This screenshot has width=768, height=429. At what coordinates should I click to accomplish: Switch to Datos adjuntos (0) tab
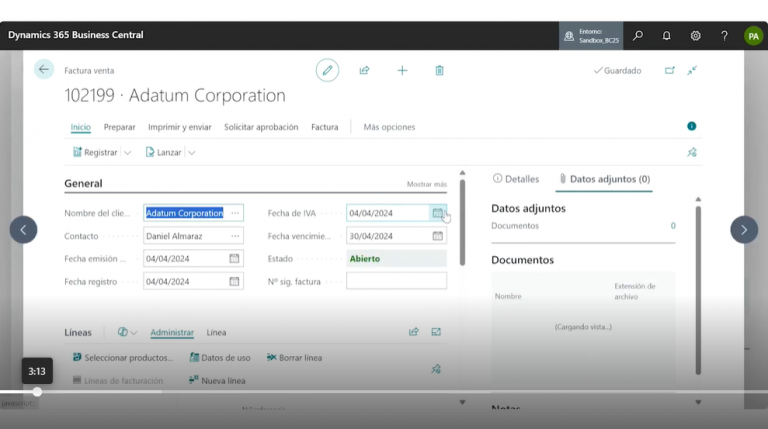[x=604, y=179]
